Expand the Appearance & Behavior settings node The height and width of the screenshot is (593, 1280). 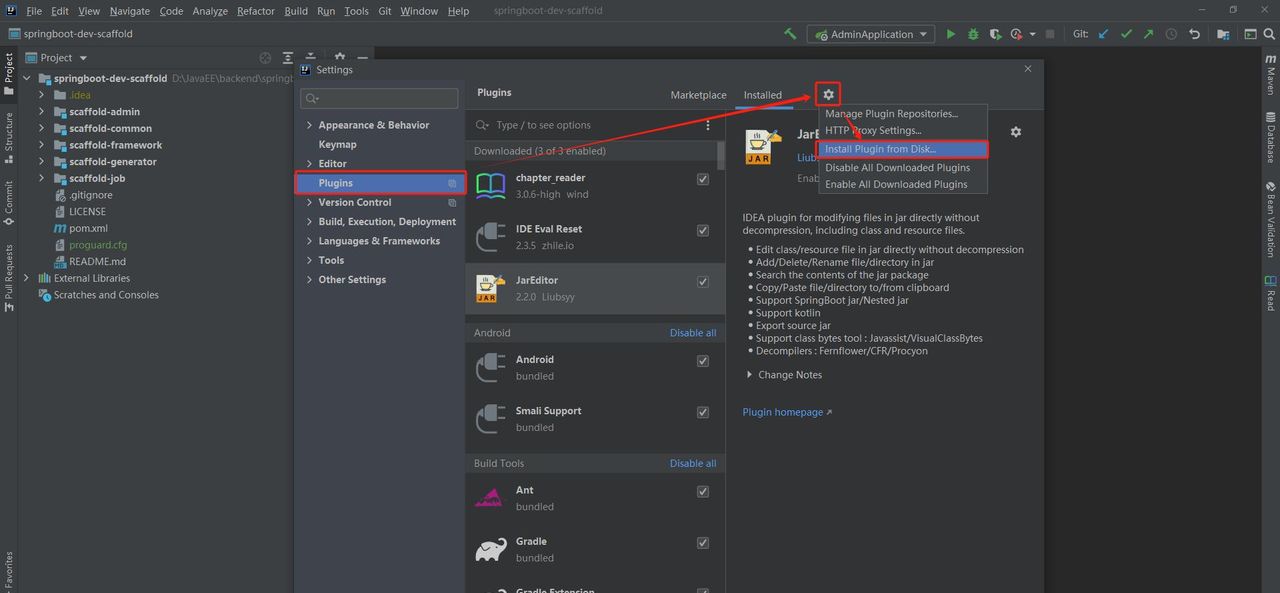pyautogui.click(x=309, y=125)
